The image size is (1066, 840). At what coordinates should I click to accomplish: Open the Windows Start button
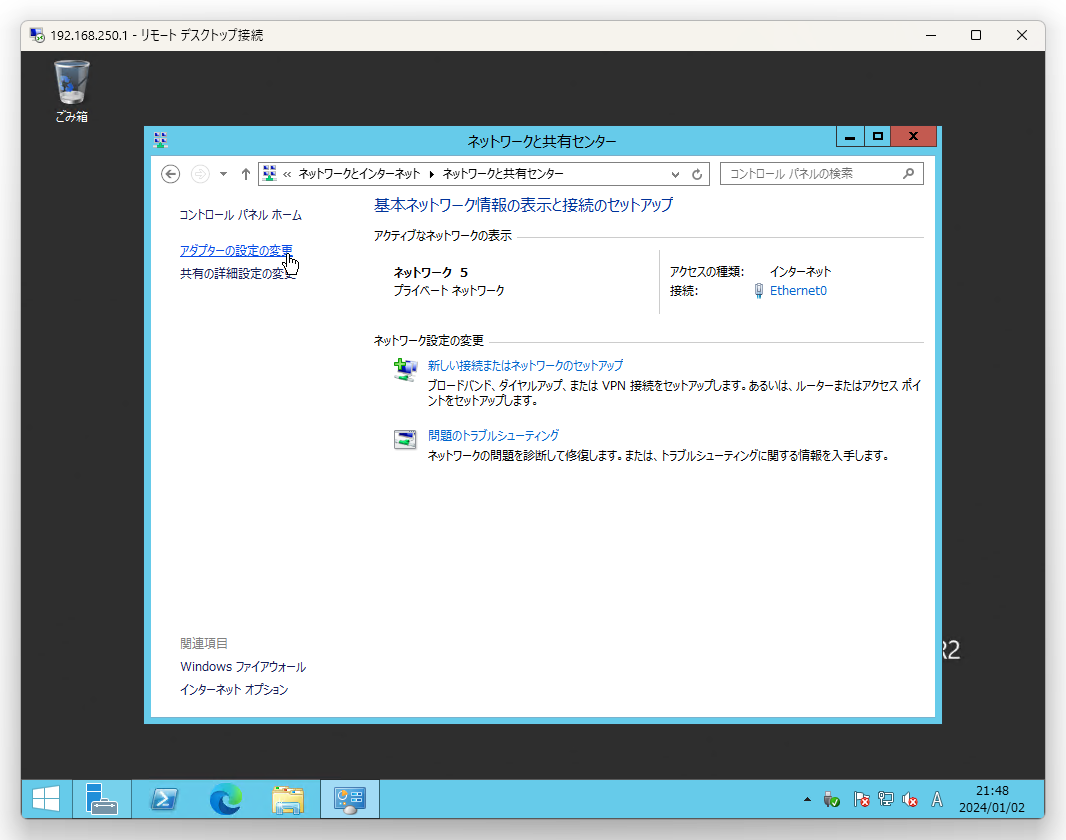[46, 799]
